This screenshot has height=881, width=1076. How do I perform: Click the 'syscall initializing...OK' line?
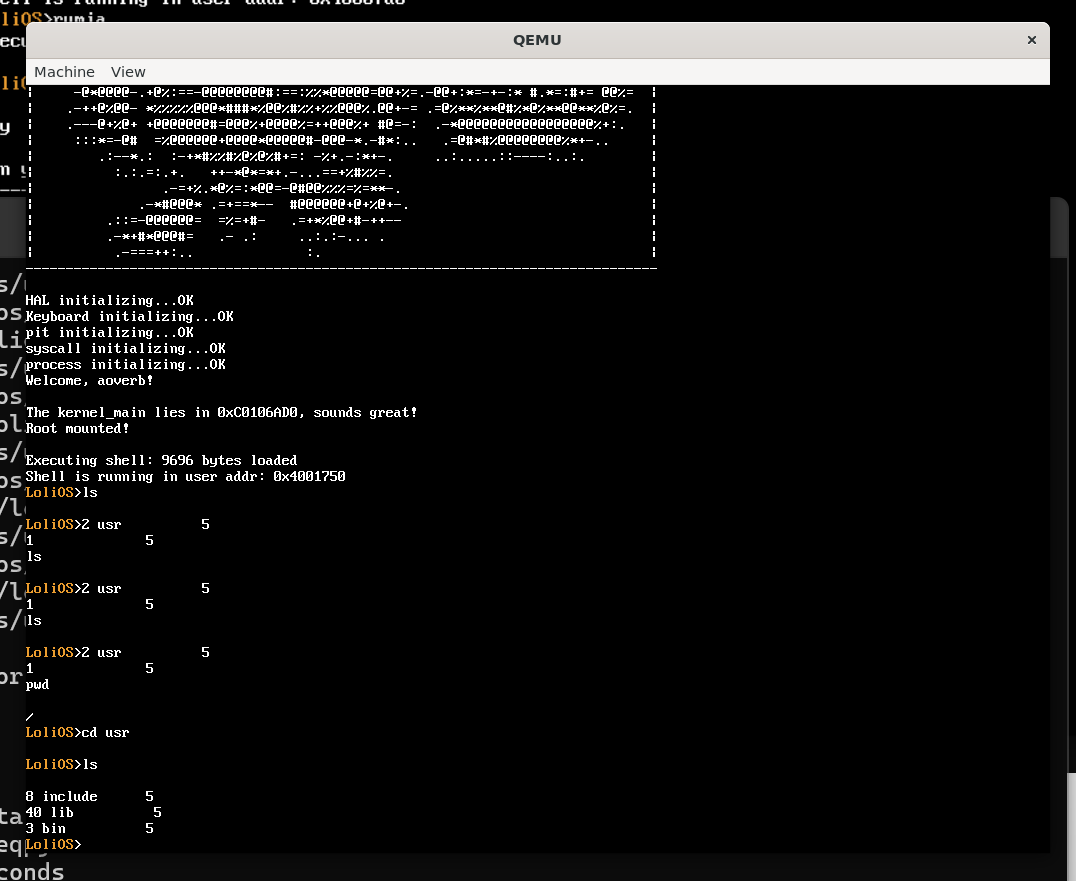pyautogui.click(x=125, y=348)
